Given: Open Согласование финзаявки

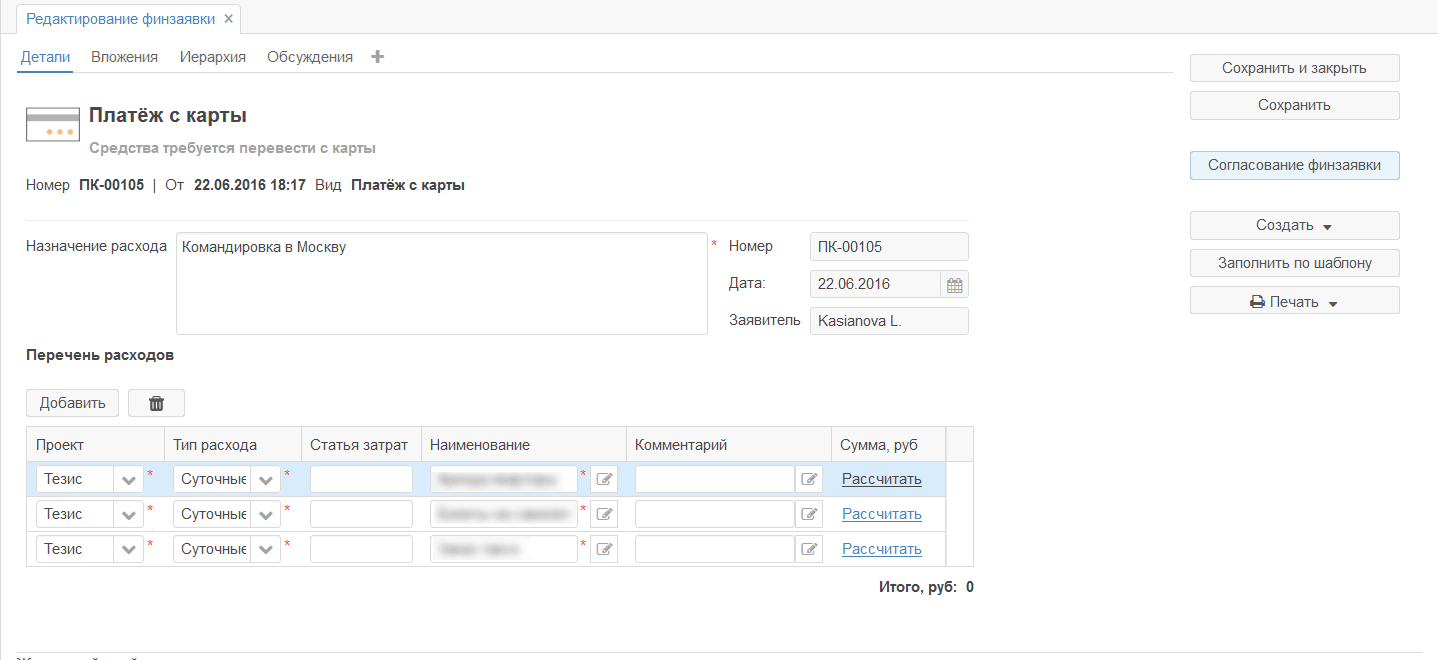Looking at the screenshot, I should [1294, 165].
